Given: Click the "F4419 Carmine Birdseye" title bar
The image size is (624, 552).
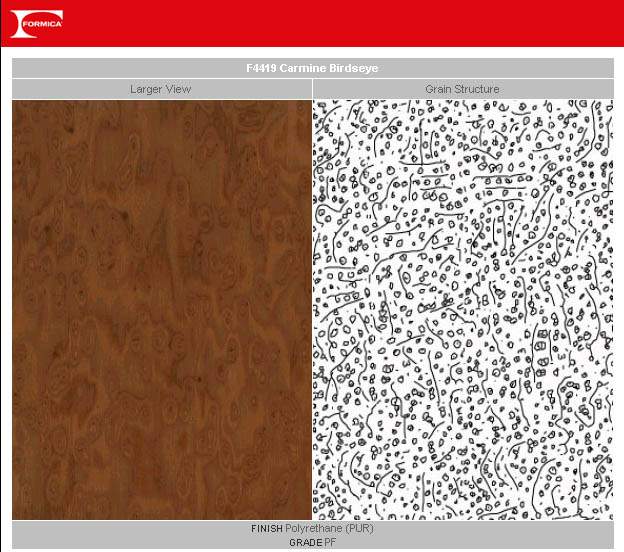Looking at the screenshot, I should (312, 68).
